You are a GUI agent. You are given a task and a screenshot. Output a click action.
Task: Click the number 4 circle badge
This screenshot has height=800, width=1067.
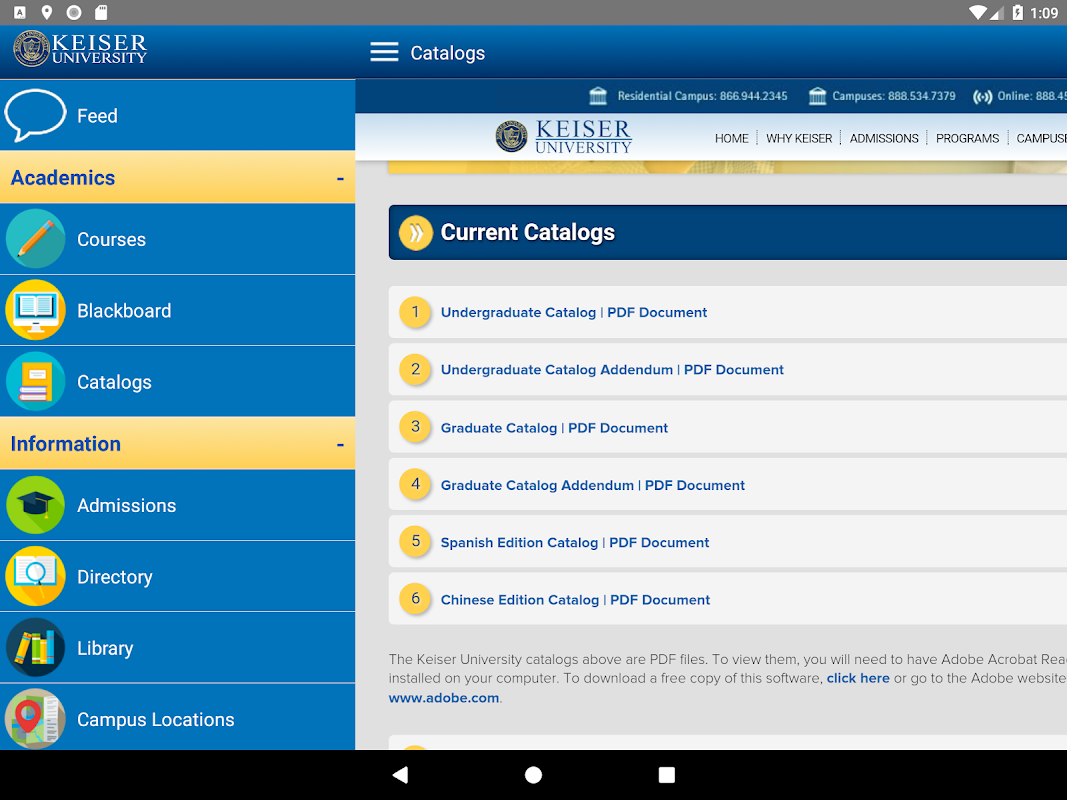(415, 484)
